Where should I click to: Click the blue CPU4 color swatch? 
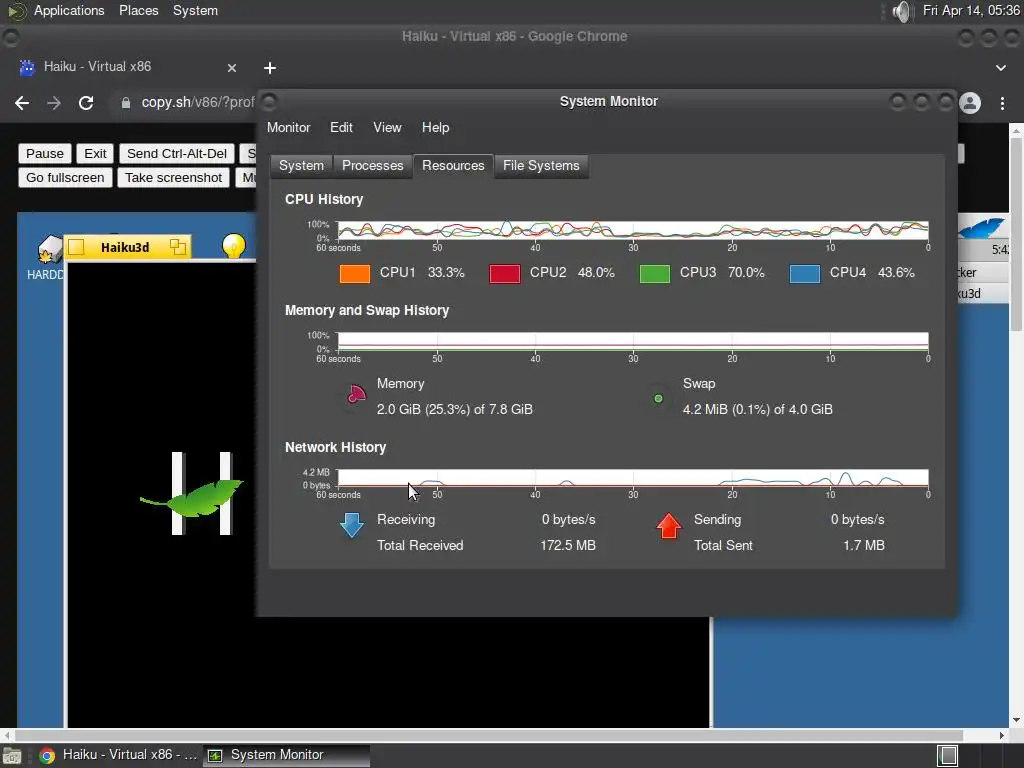click(805, 273)
